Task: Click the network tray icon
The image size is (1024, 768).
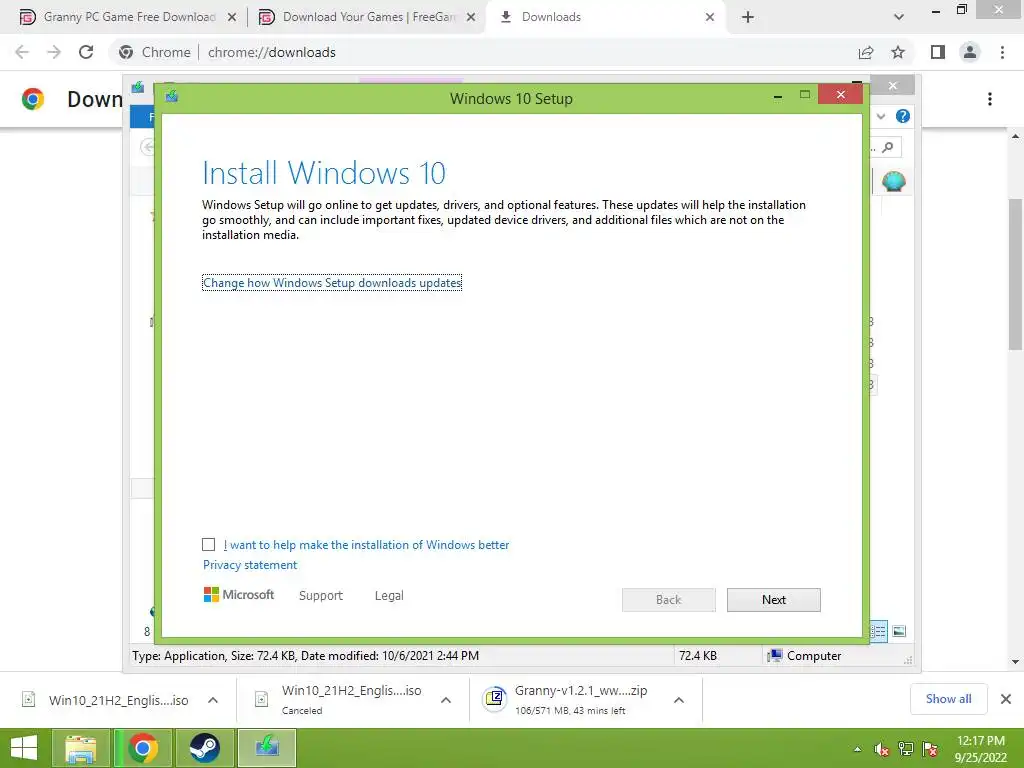Action: [x=906, y=749]
